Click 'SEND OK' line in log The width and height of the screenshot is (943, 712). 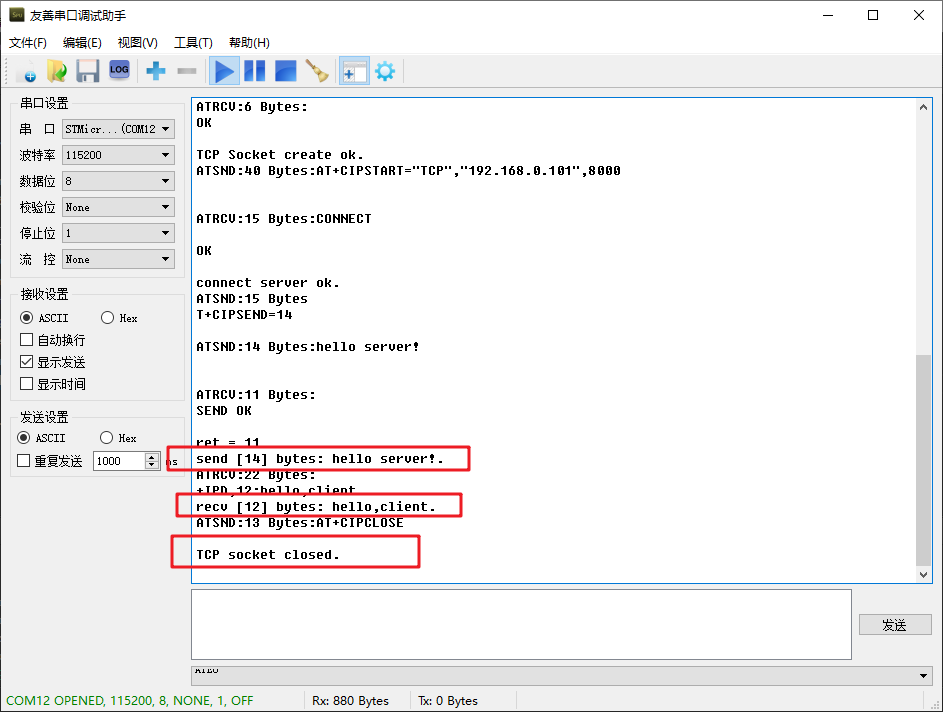tap(224, 411)
